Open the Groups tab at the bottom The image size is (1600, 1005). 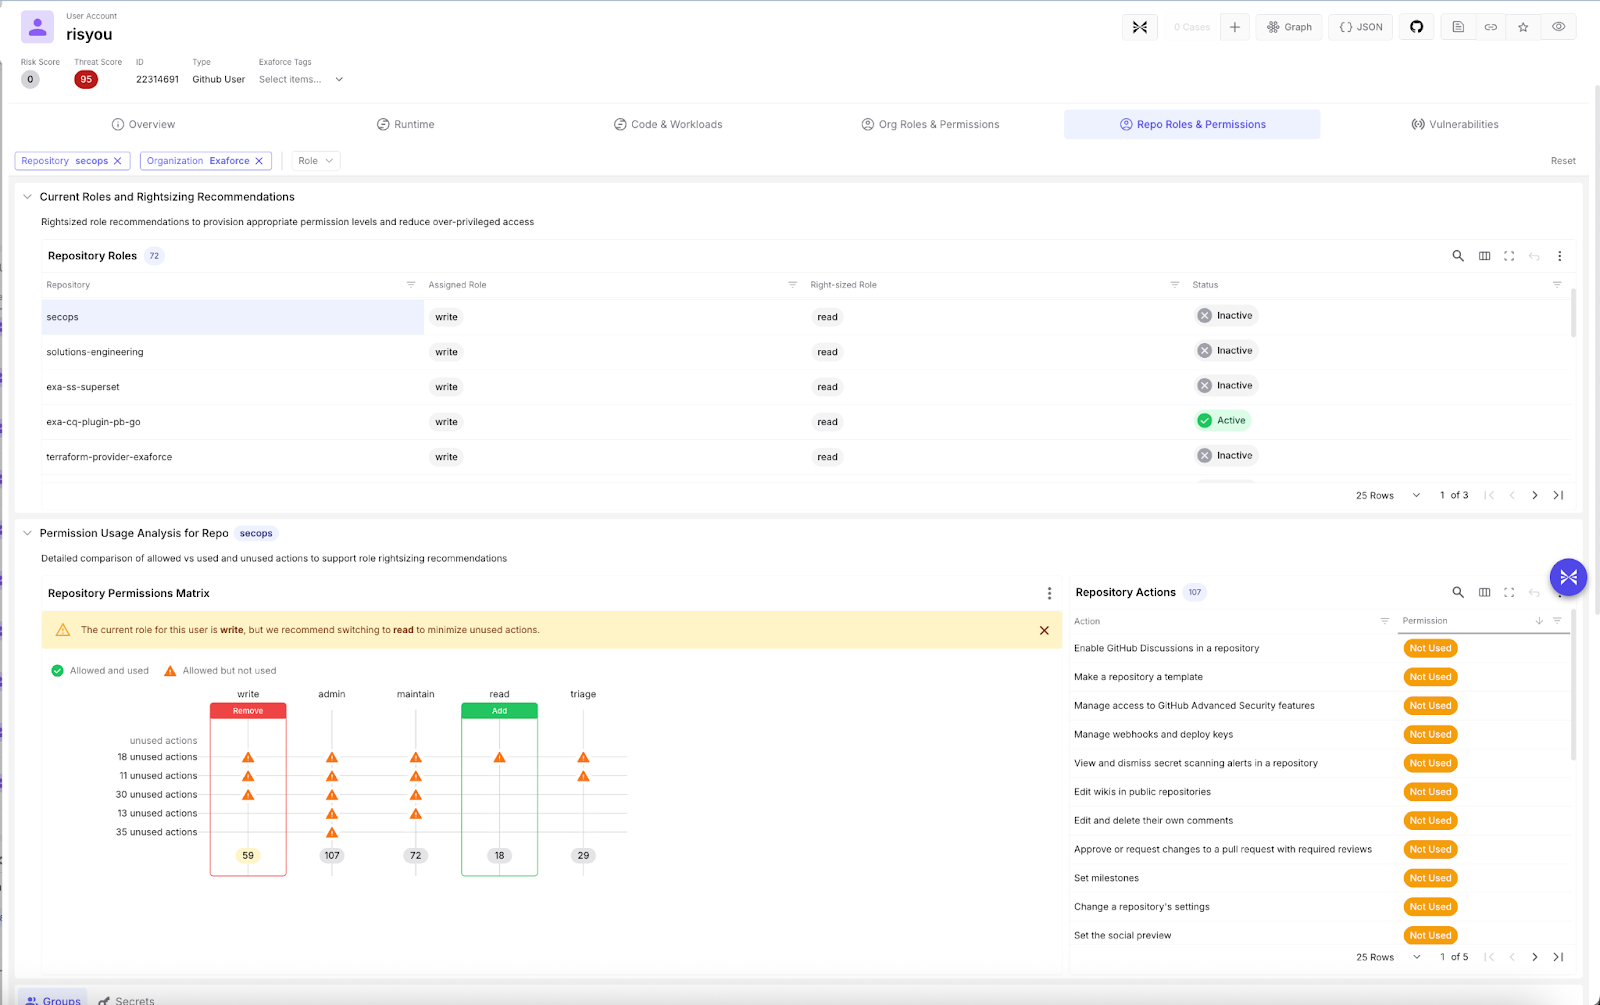[x=53, y=999]
